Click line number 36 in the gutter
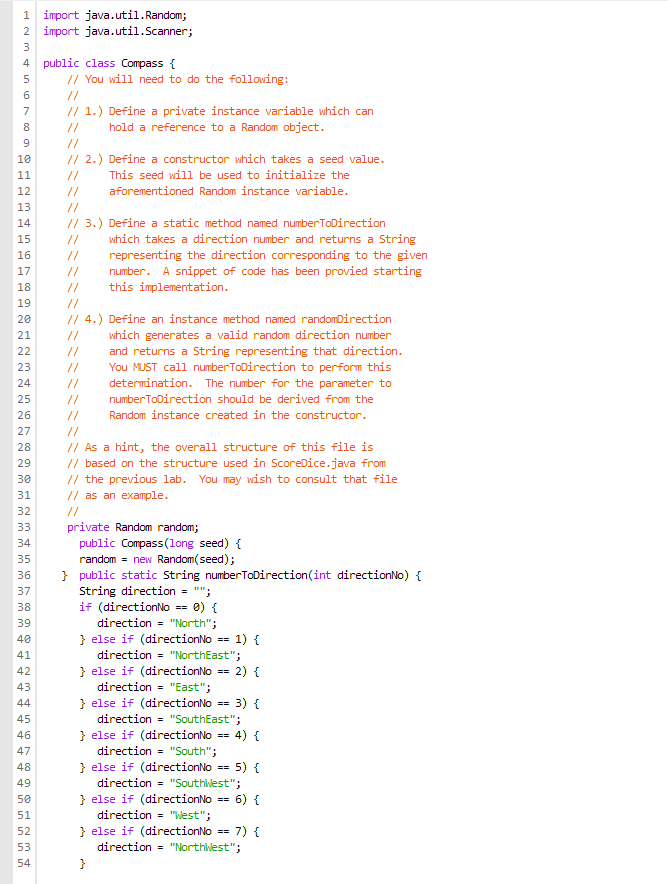The height and width of the screenshot is (884, 668). pyautogui.click(x=24, y=575)
